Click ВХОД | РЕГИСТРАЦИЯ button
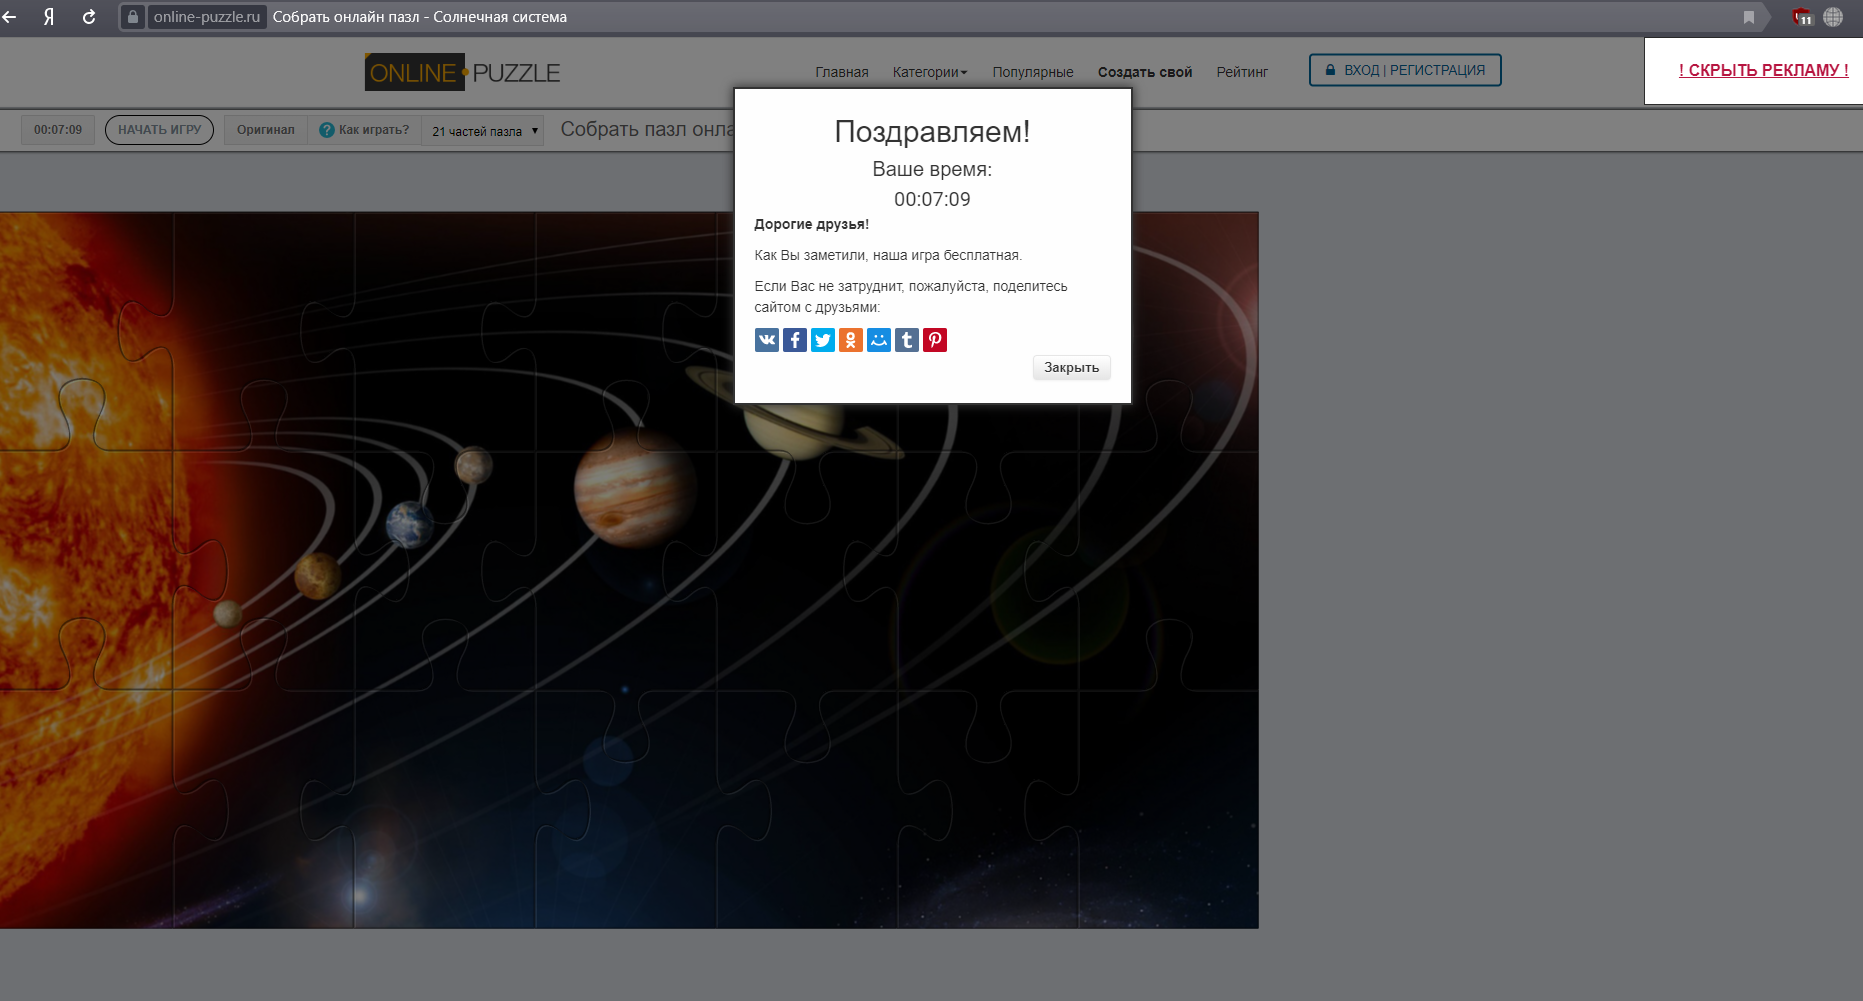1863x1001 pixels. click(1405, 70)
